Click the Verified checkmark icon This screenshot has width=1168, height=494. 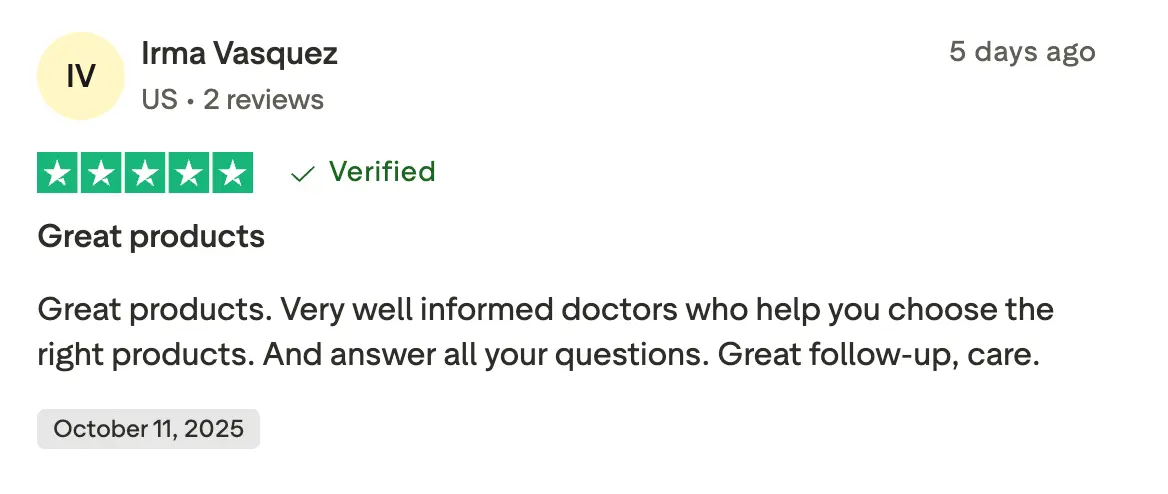click(302, 174)
